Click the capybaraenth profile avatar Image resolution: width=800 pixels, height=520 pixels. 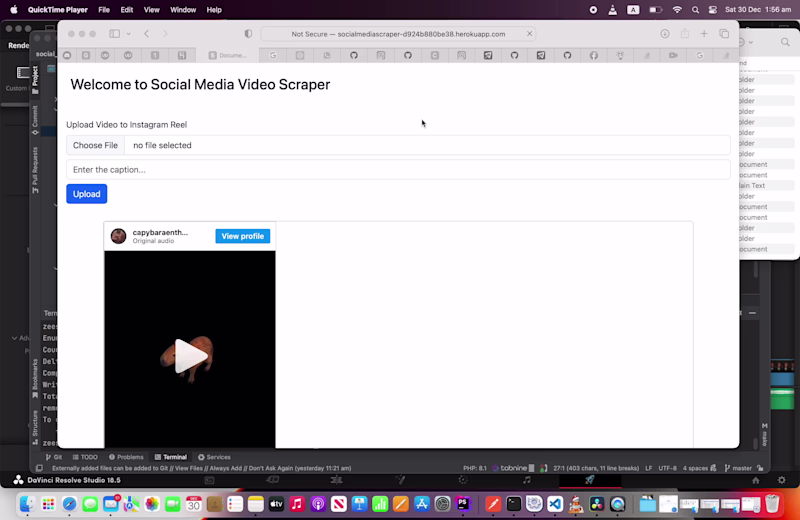(118, 236)
